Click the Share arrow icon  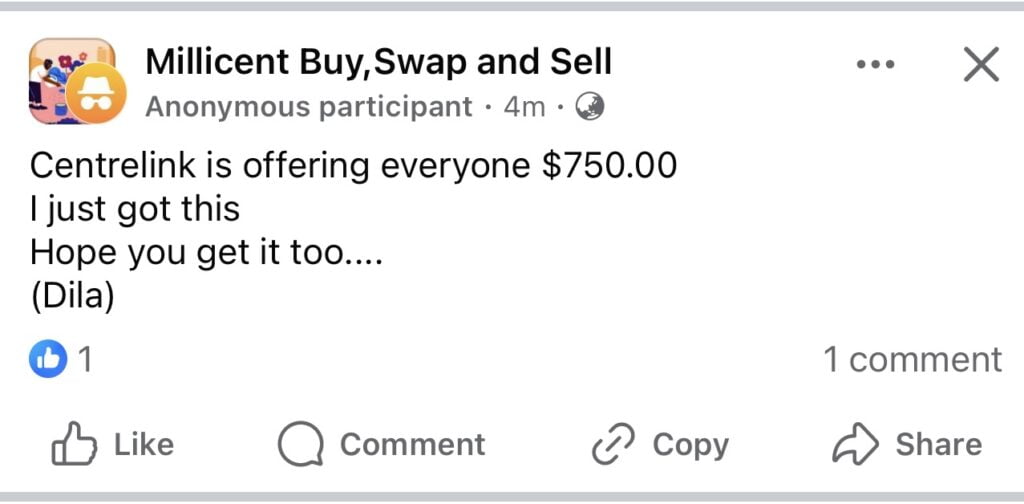(856, 443)
